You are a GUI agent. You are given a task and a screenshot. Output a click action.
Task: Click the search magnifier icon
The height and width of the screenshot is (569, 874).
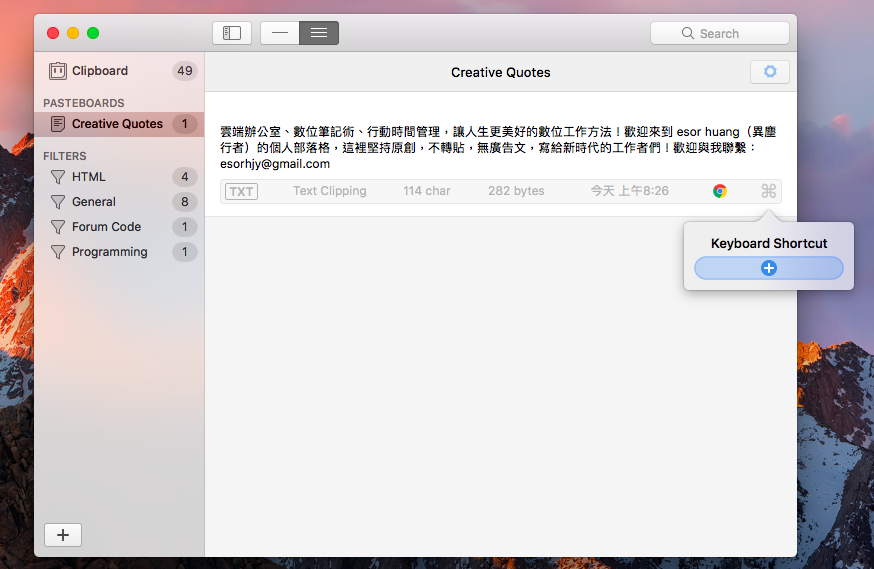point(688,33)
